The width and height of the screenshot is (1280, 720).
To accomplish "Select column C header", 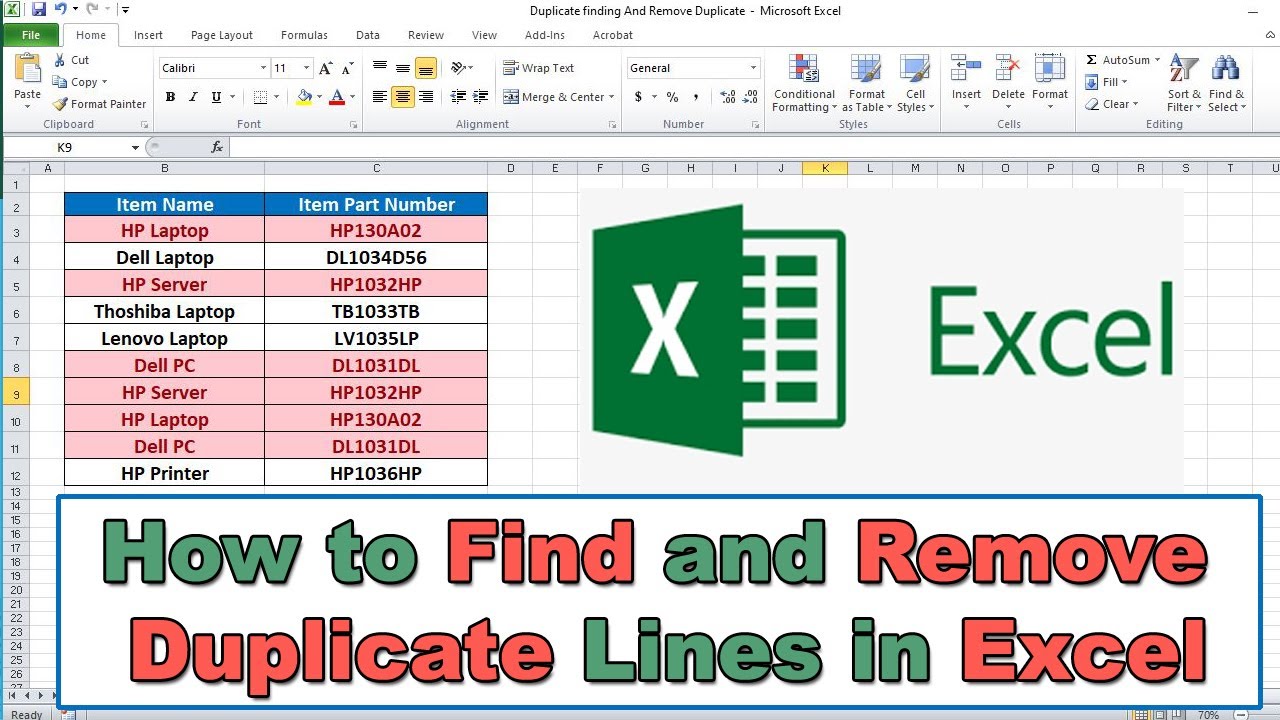I will (x=376, y=168).
